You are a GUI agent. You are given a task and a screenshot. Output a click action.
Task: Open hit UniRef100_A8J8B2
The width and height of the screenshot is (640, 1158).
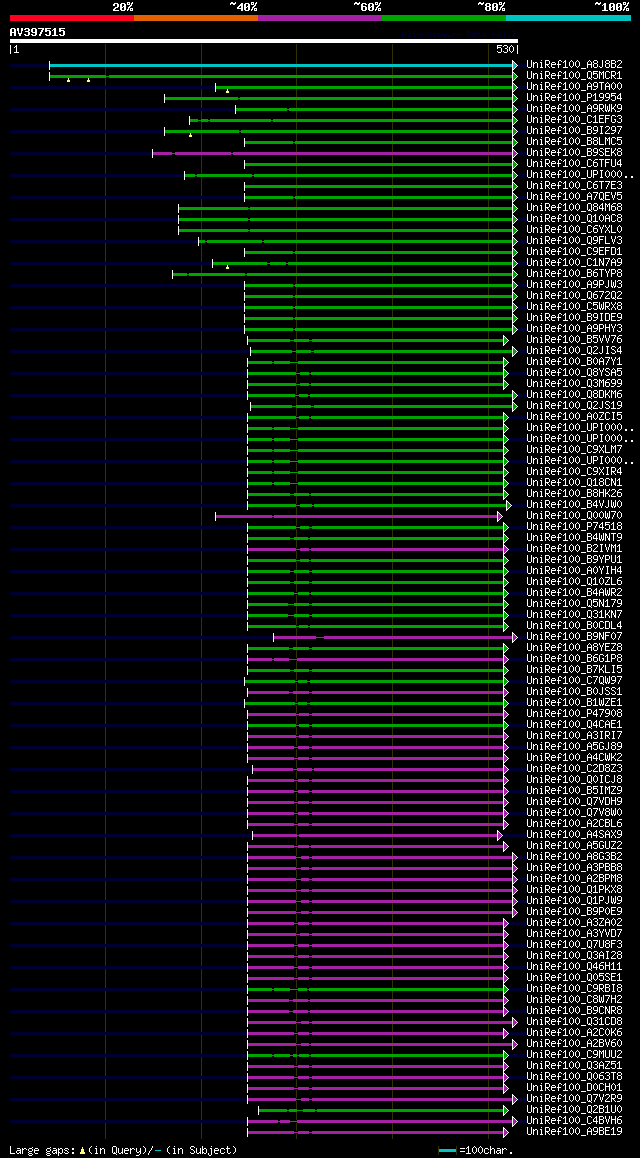pyautogui.click(x=574, y=65)
